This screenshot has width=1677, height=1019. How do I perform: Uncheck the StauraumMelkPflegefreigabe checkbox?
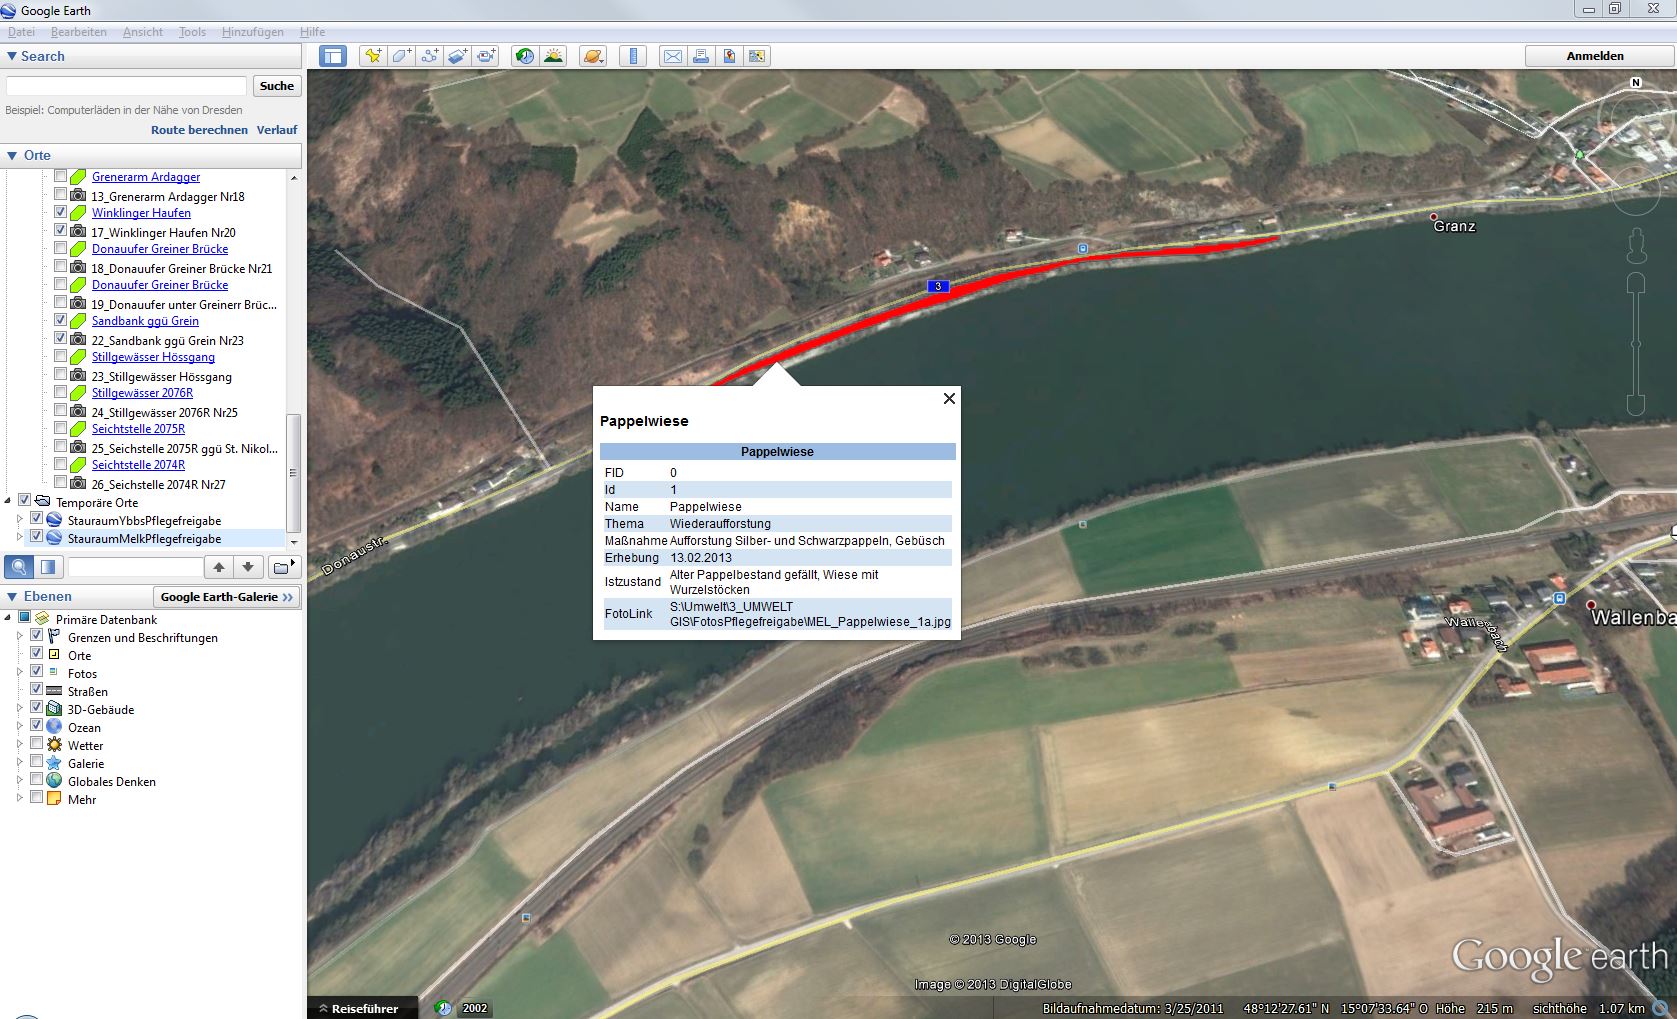click(37, 537)
